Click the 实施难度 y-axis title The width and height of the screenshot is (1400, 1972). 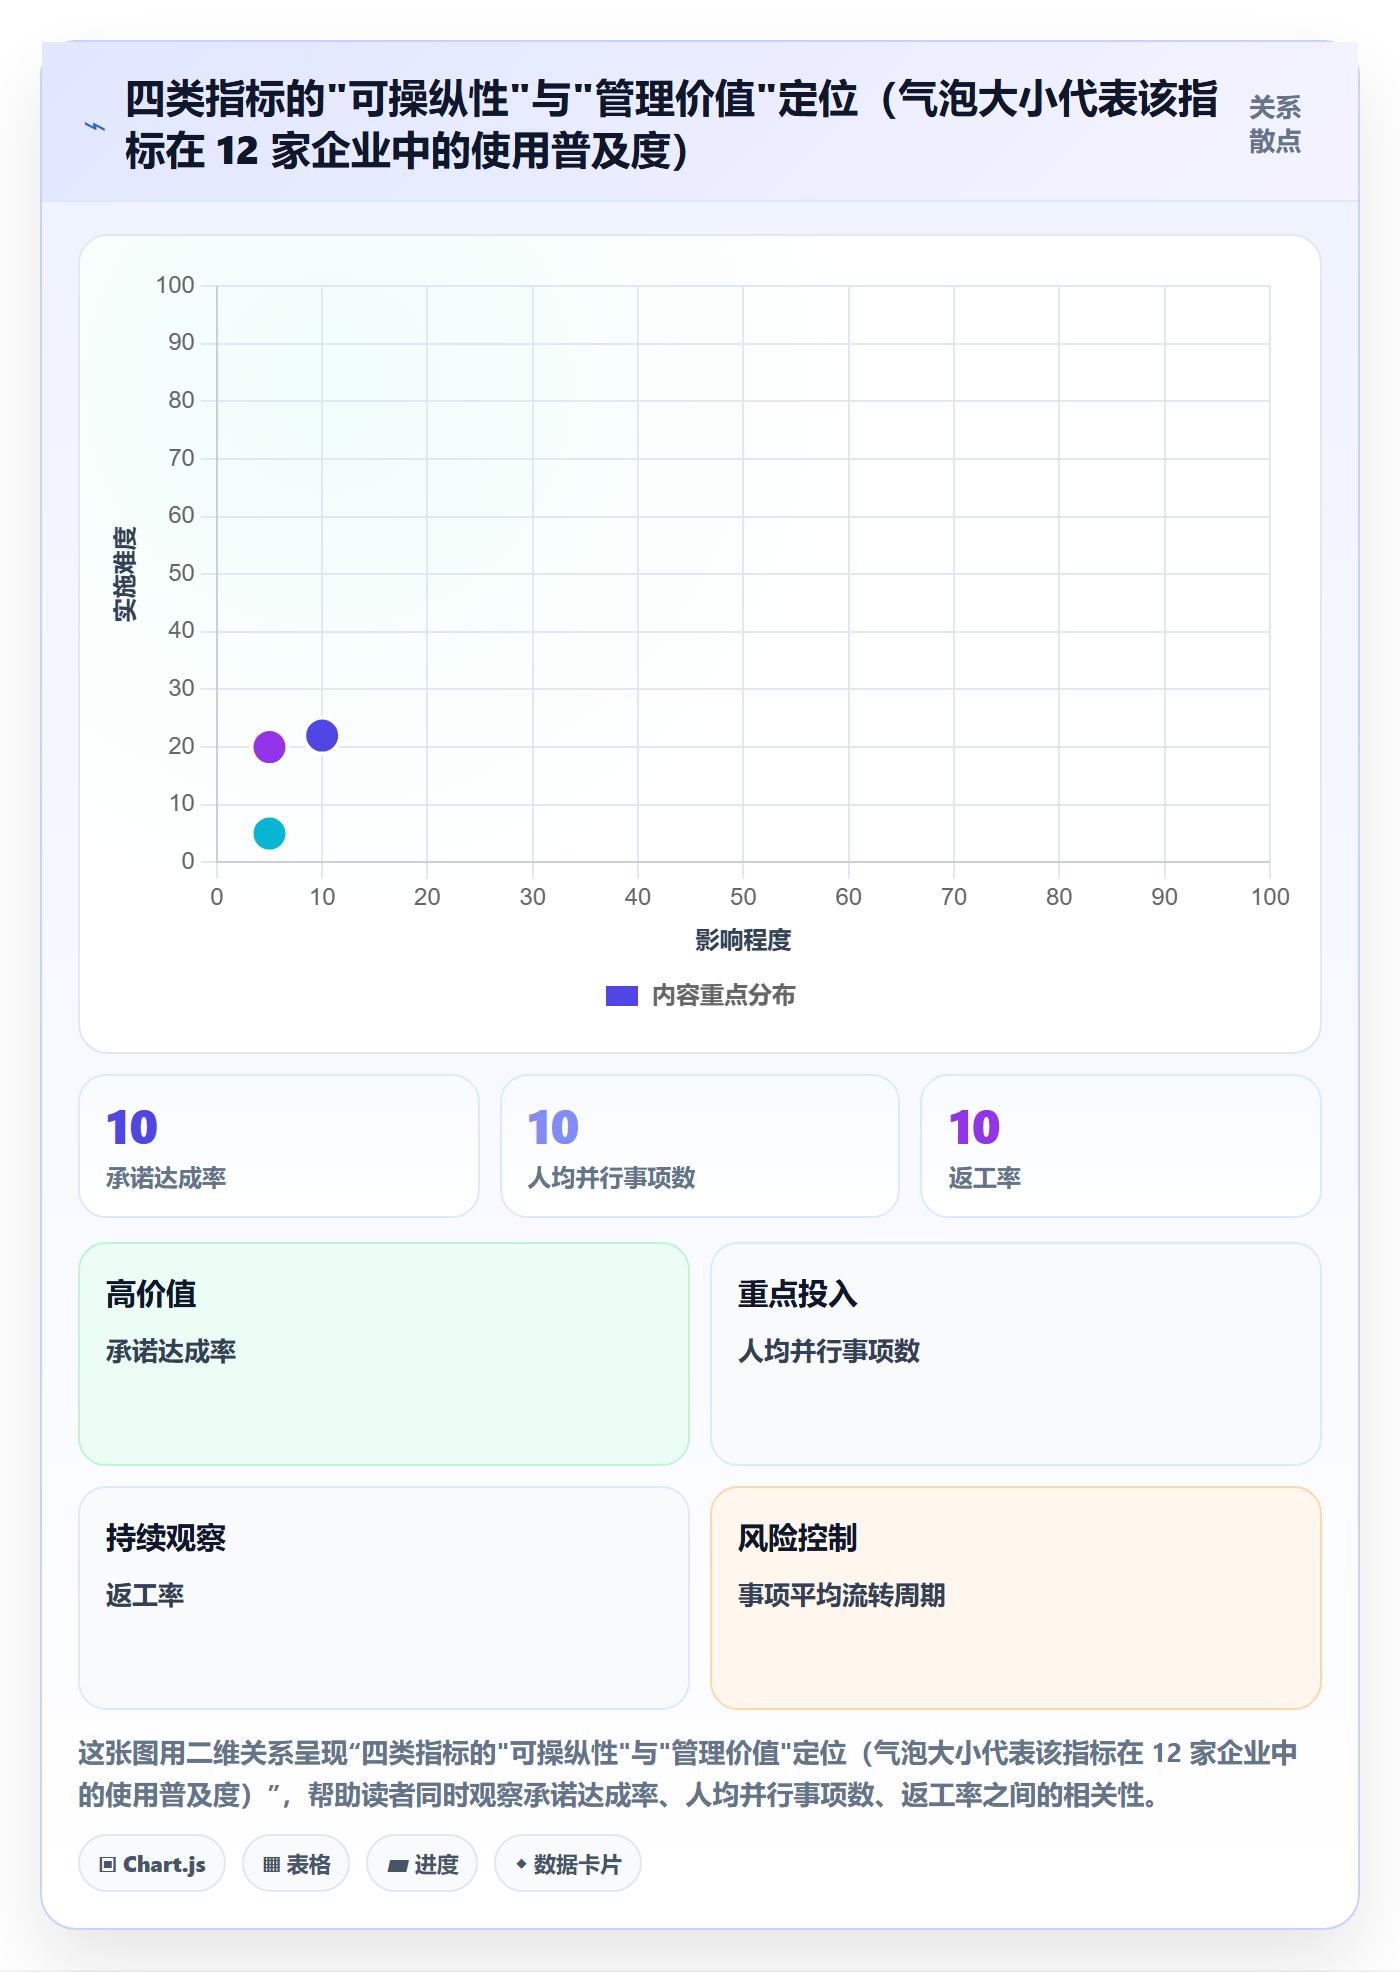click(x=125, y=574)
